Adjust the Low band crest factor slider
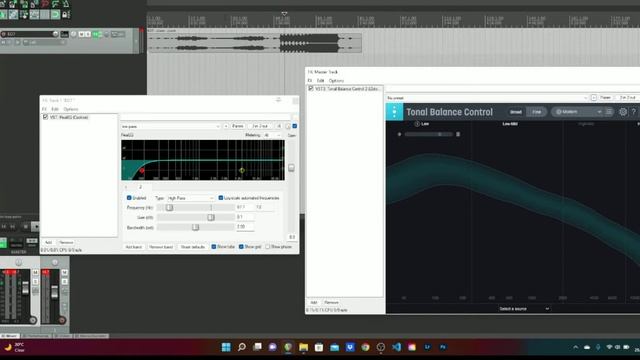640x360 pixels. [429, 134]
